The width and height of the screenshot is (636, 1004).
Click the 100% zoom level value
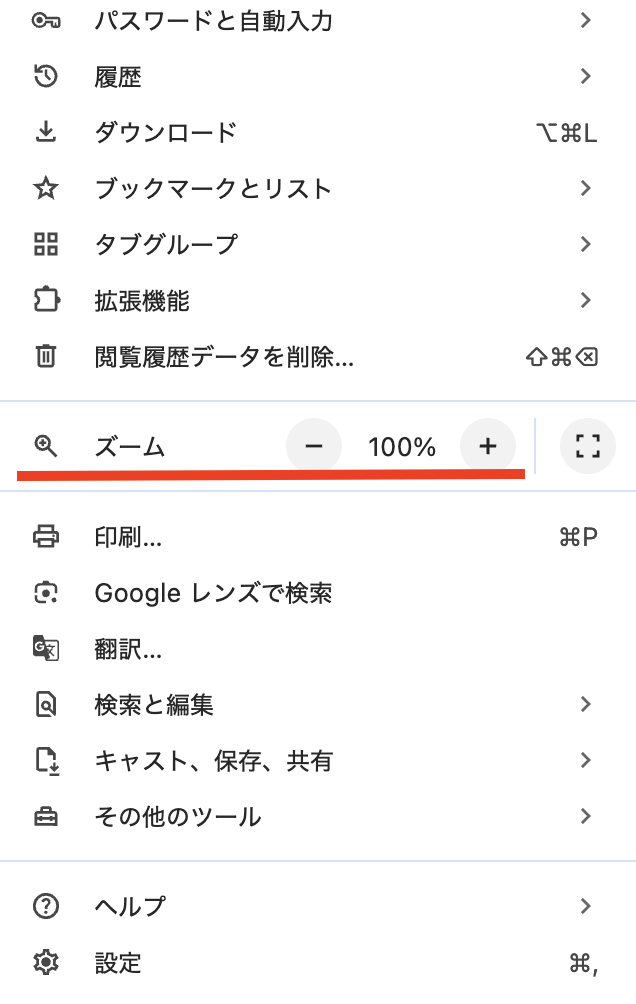tap(402, 446)
